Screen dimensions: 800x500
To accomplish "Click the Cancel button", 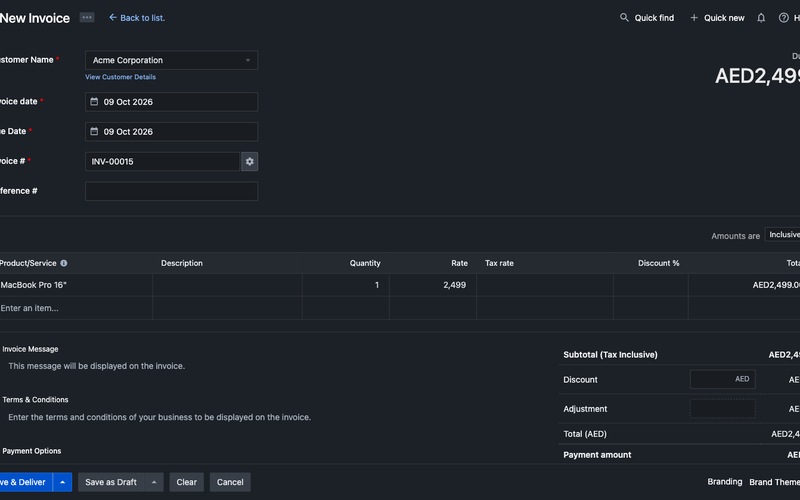I will 230,482.
